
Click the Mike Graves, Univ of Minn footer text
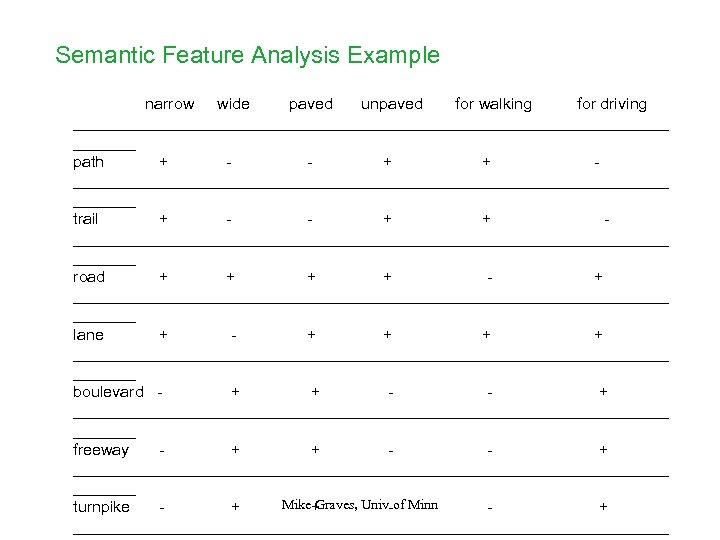(360, 504)
